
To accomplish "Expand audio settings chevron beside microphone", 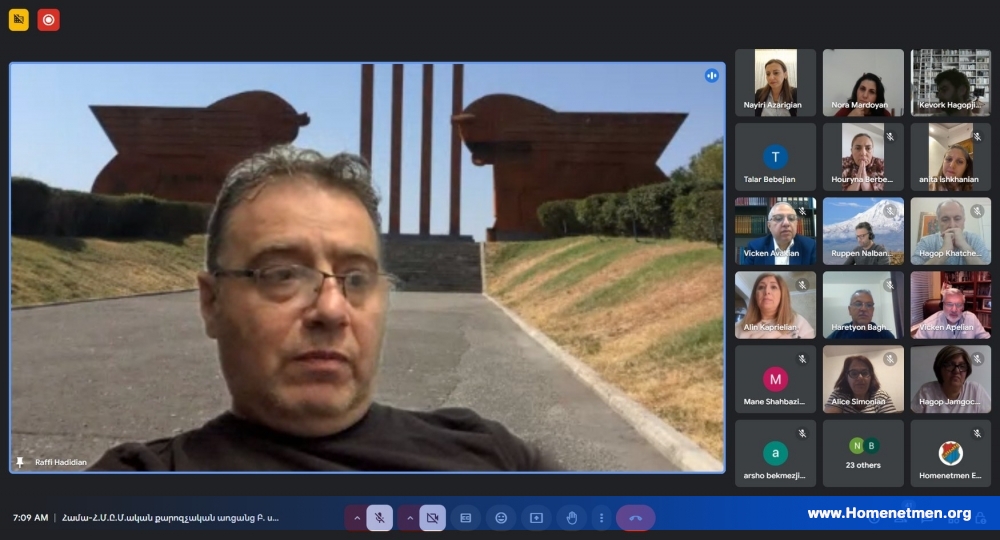I will [357, 518].
